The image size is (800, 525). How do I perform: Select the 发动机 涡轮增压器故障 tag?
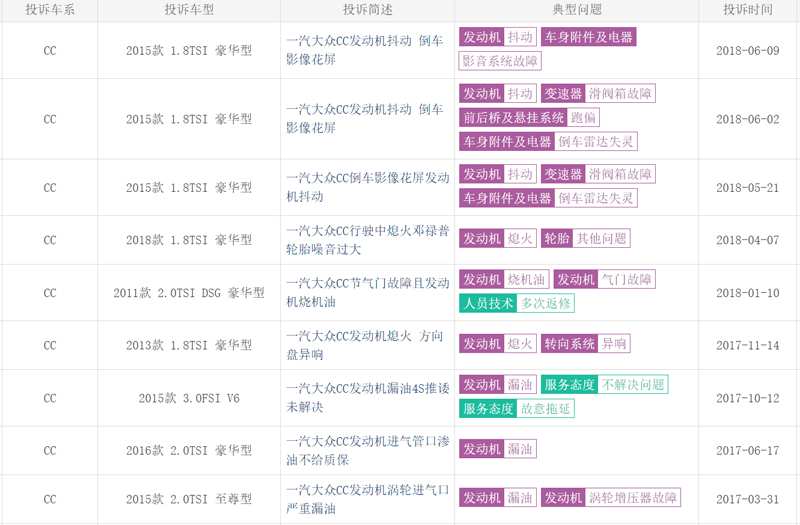611,497
